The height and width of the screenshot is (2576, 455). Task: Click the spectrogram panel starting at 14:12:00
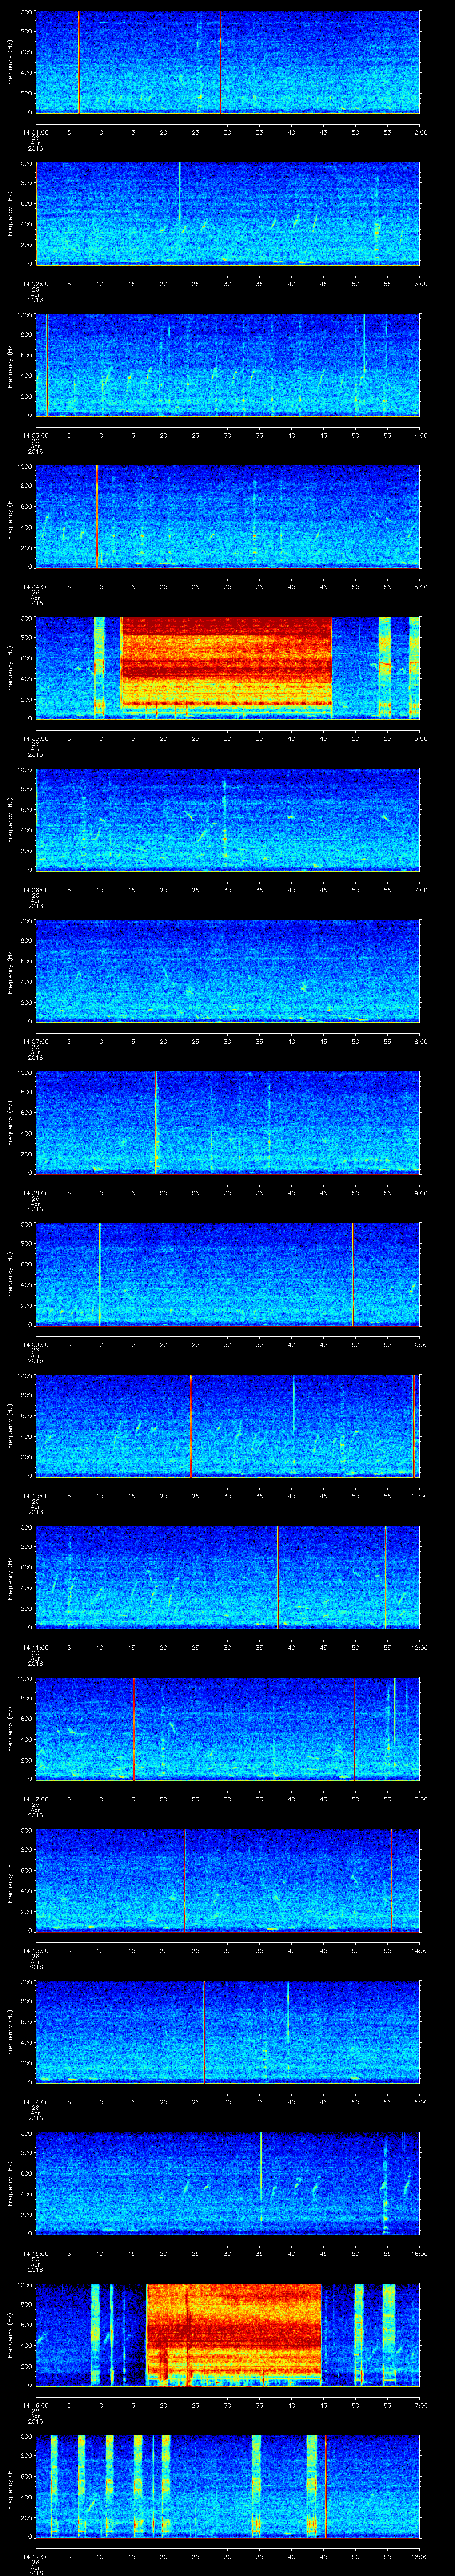[x=228, y=1729]
